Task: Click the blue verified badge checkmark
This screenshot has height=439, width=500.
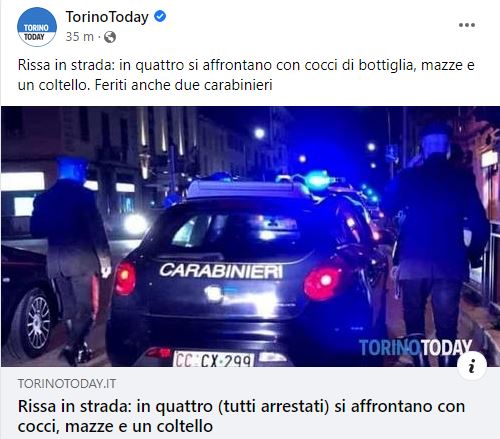Action: click(160, 16)
